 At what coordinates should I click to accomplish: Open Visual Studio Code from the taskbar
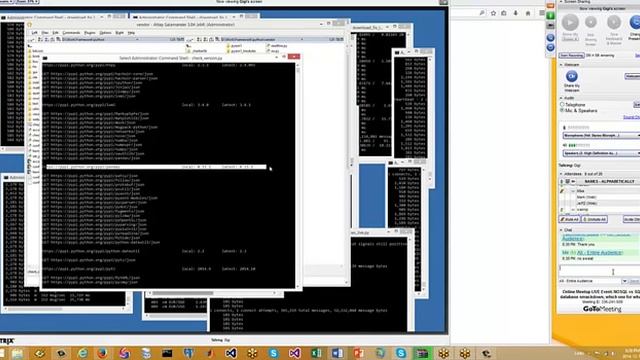231,353
